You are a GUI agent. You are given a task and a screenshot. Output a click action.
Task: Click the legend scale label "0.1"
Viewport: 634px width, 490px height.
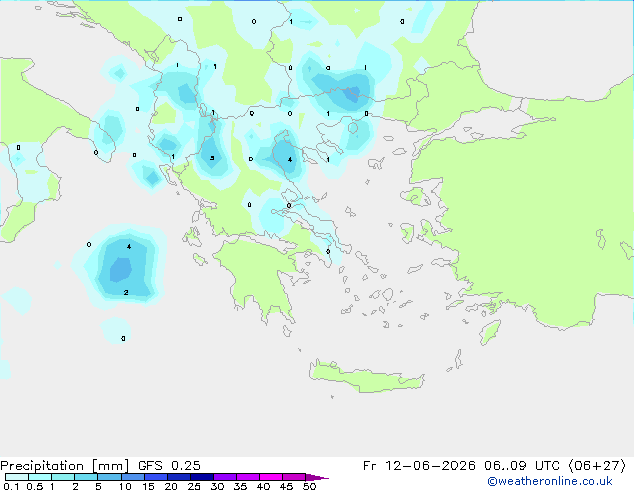(x=11, y=486)
